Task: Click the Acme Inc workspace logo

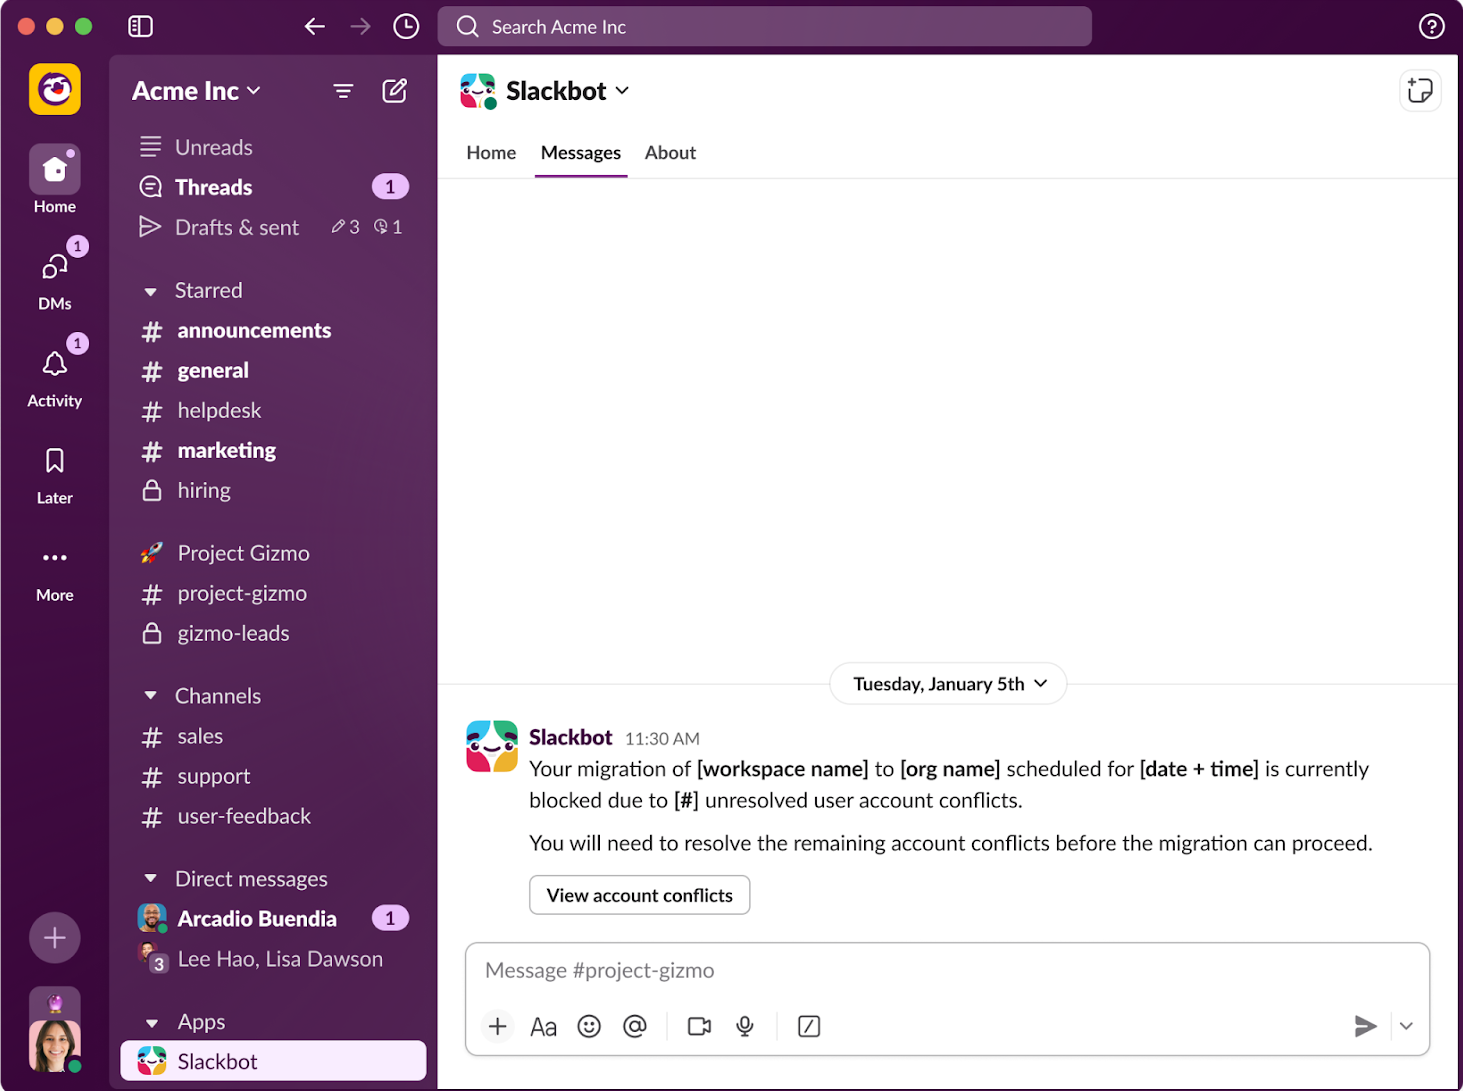Action: pos(55,89)
